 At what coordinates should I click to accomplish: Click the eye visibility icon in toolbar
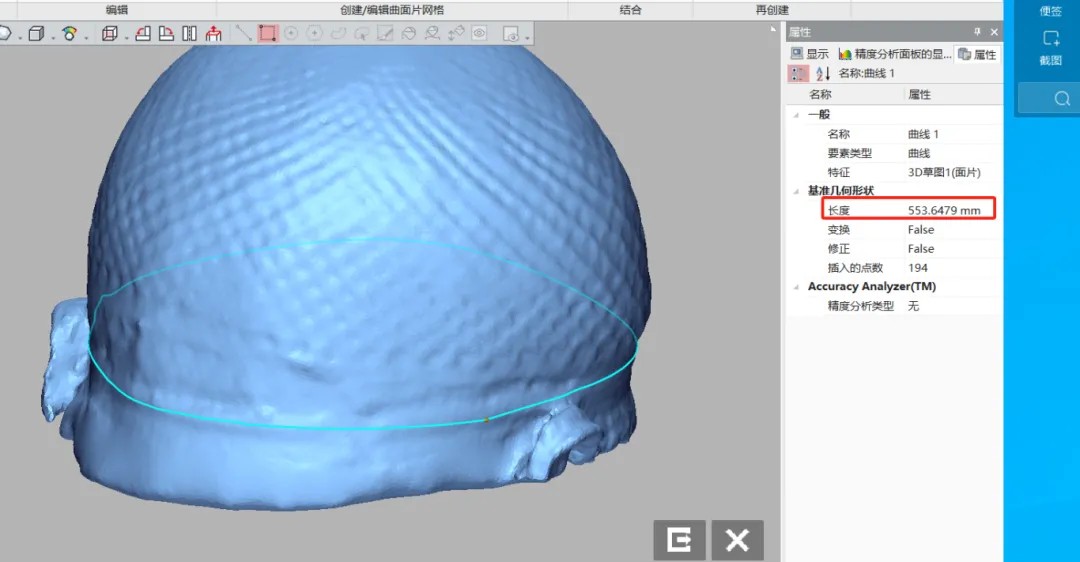[480, 33]
